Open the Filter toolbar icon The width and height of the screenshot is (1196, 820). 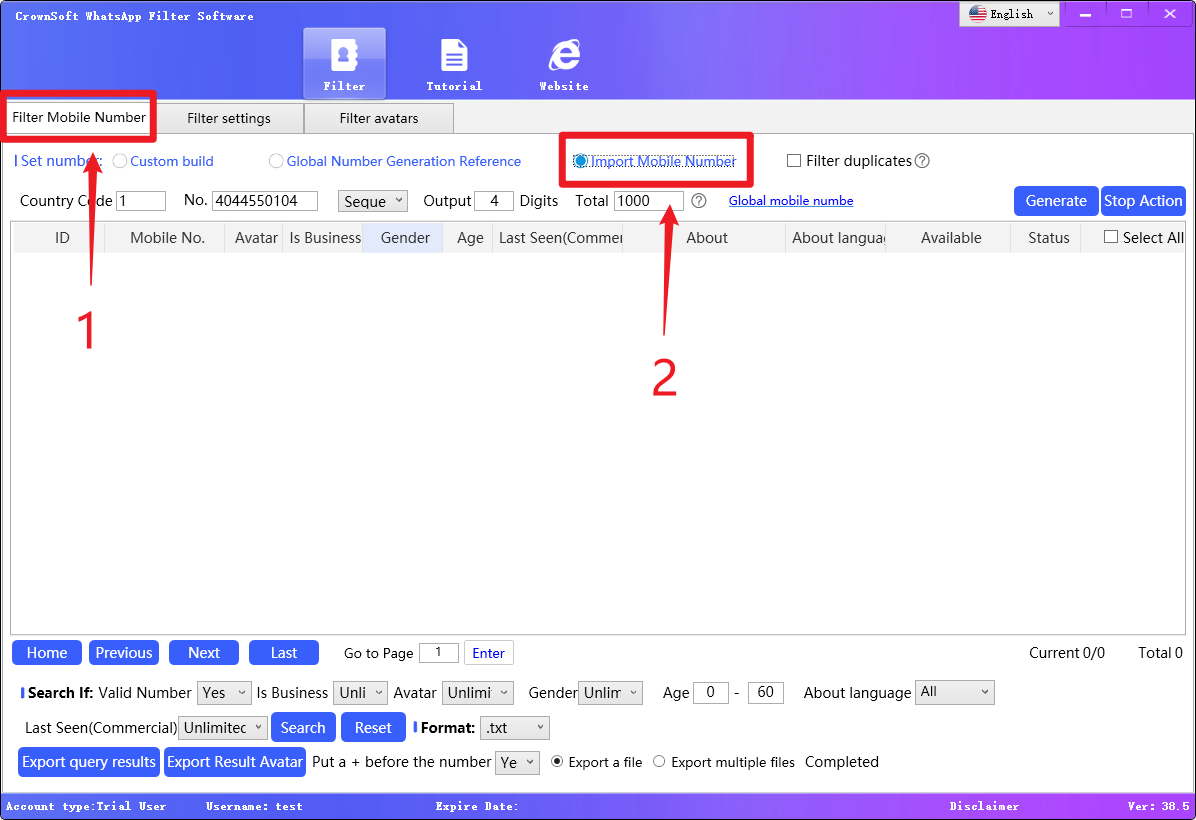344,64
